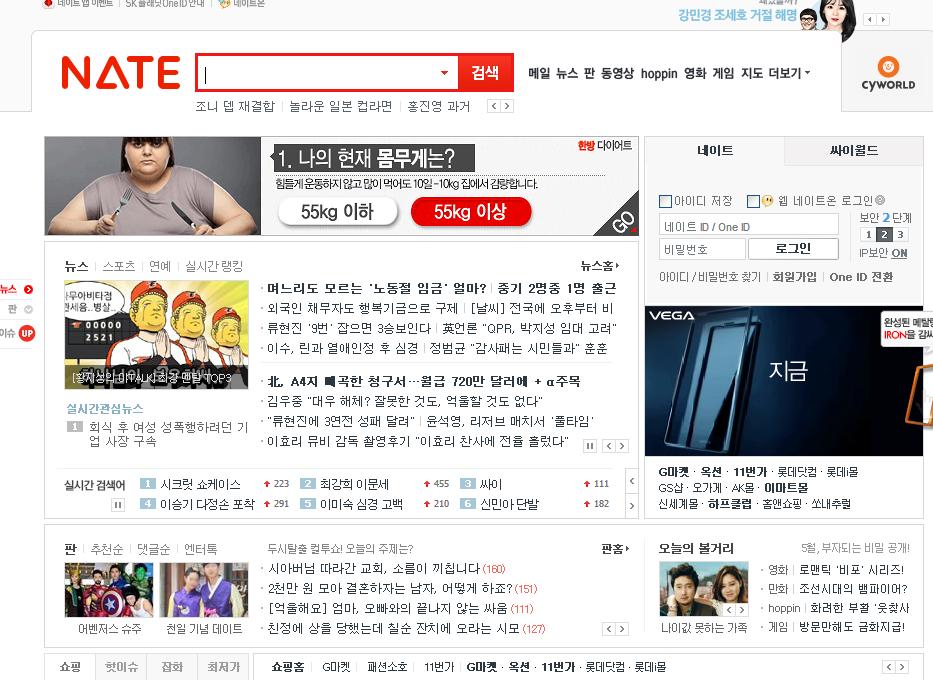Set security level to 2
This screenshot has height=699, width=933.
click(x=884, y=234)
